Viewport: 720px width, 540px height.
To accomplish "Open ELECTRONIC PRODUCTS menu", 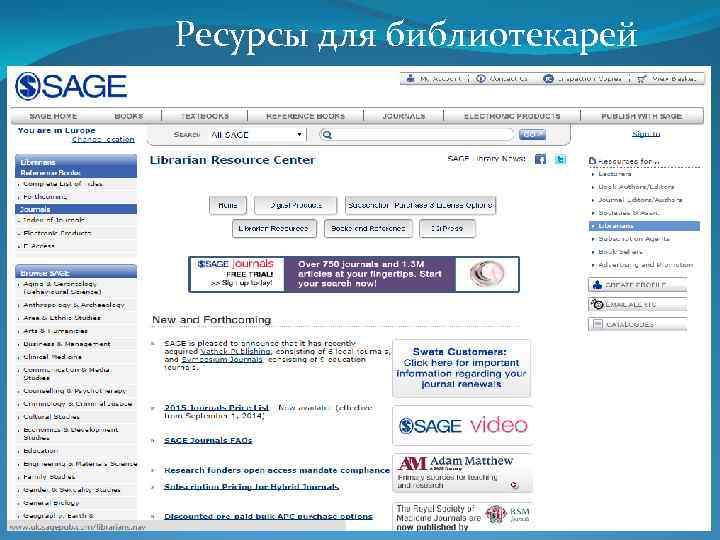I will (x=512, y=116).
